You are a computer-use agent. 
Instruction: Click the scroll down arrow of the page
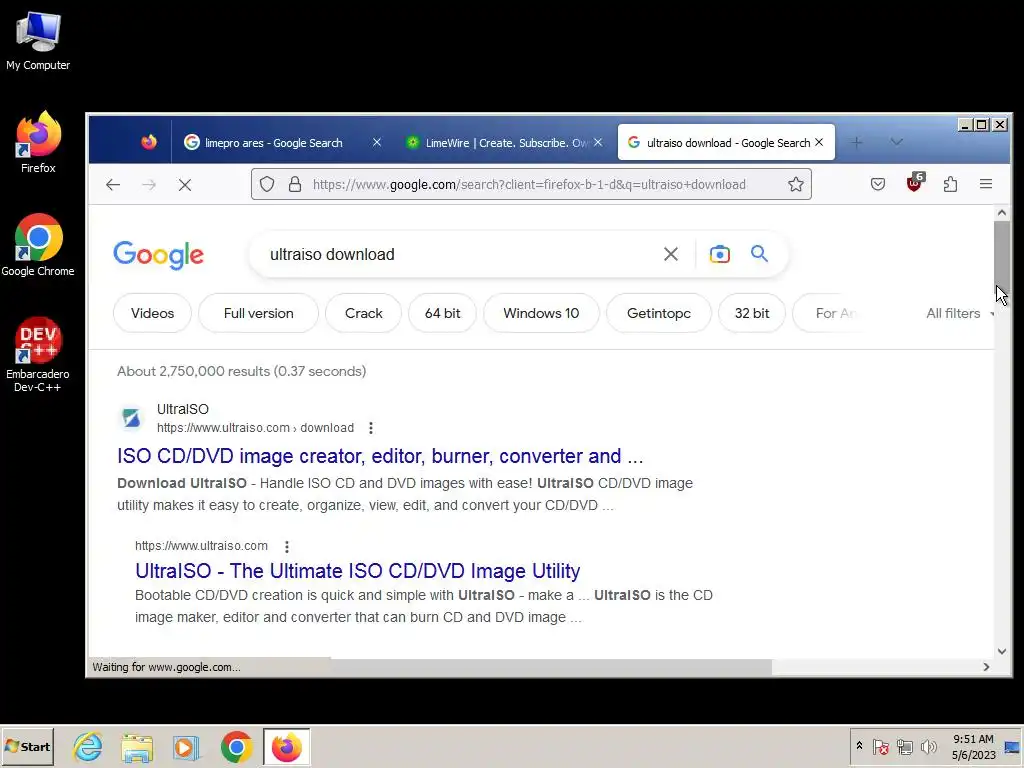tap(1002, 651)
